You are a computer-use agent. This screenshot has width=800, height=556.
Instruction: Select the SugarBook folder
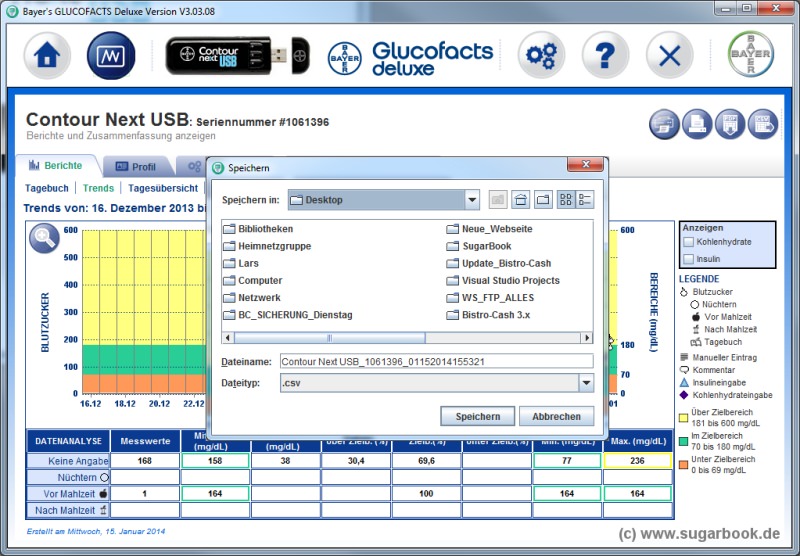click(x=479, y=246)
